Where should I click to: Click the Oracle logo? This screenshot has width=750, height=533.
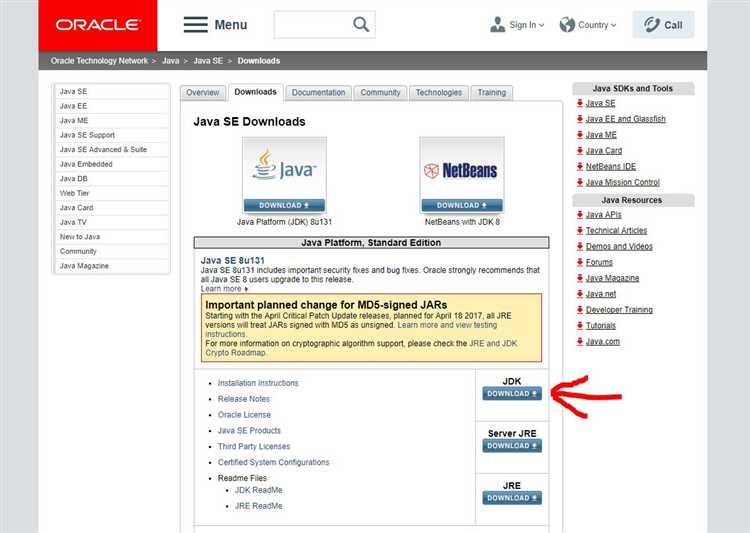coord(98,25)
